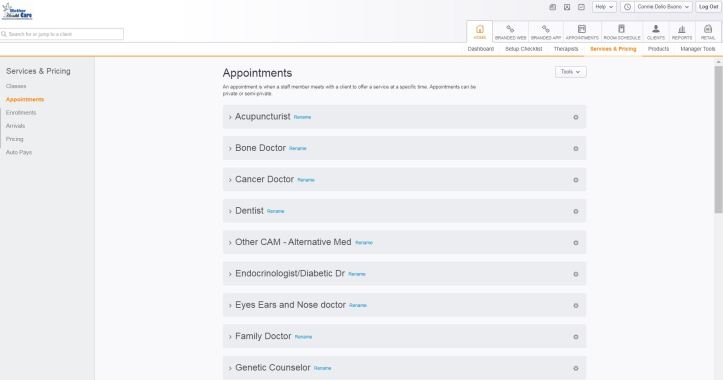Open Enrollments in the sidebar
Viewport: 723px width, 380px height.
coord(21,113)
